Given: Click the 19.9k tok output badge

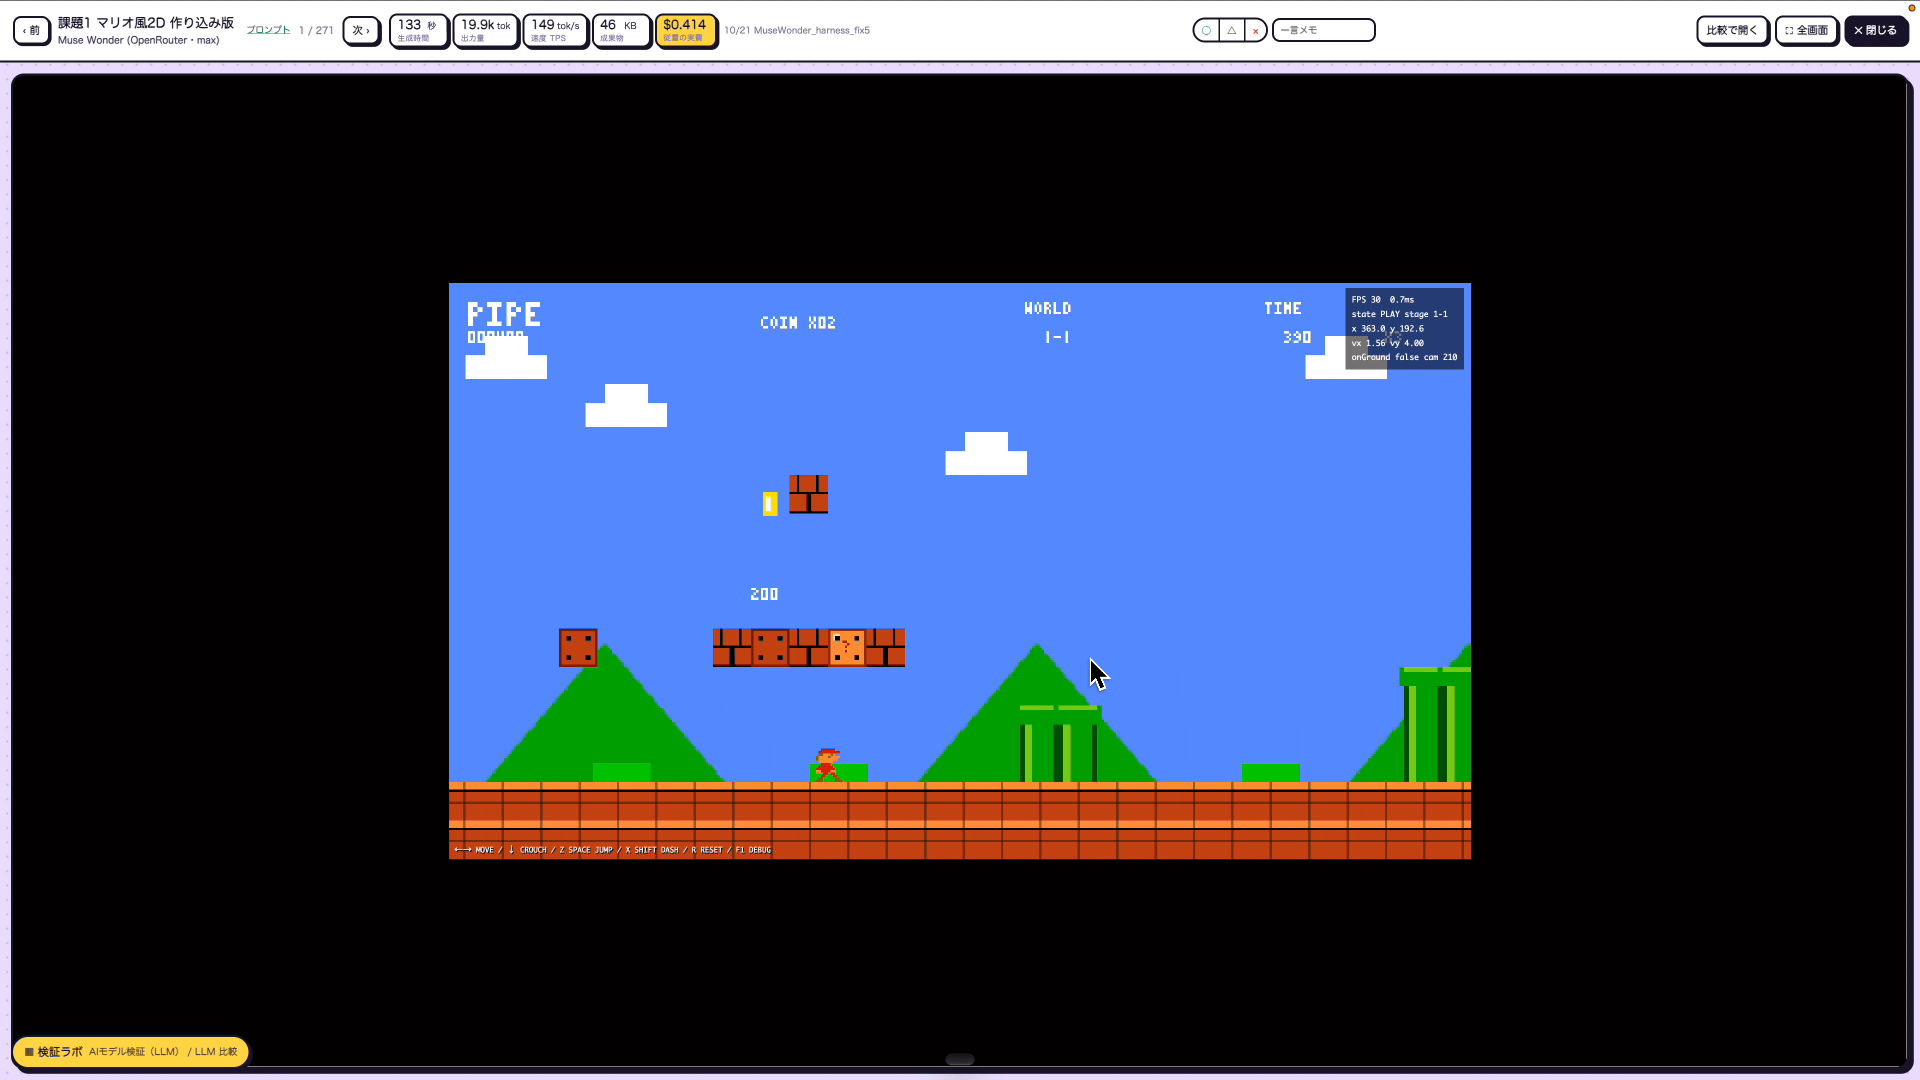Looking at the screenshot, I should point(486,30).
